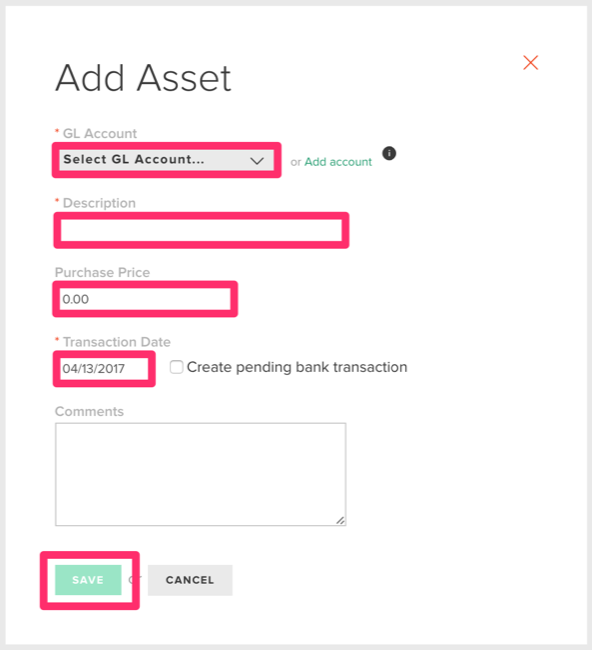Click the Create pending bank transaction label text
The image size is (592, 650).
point(297,367)
